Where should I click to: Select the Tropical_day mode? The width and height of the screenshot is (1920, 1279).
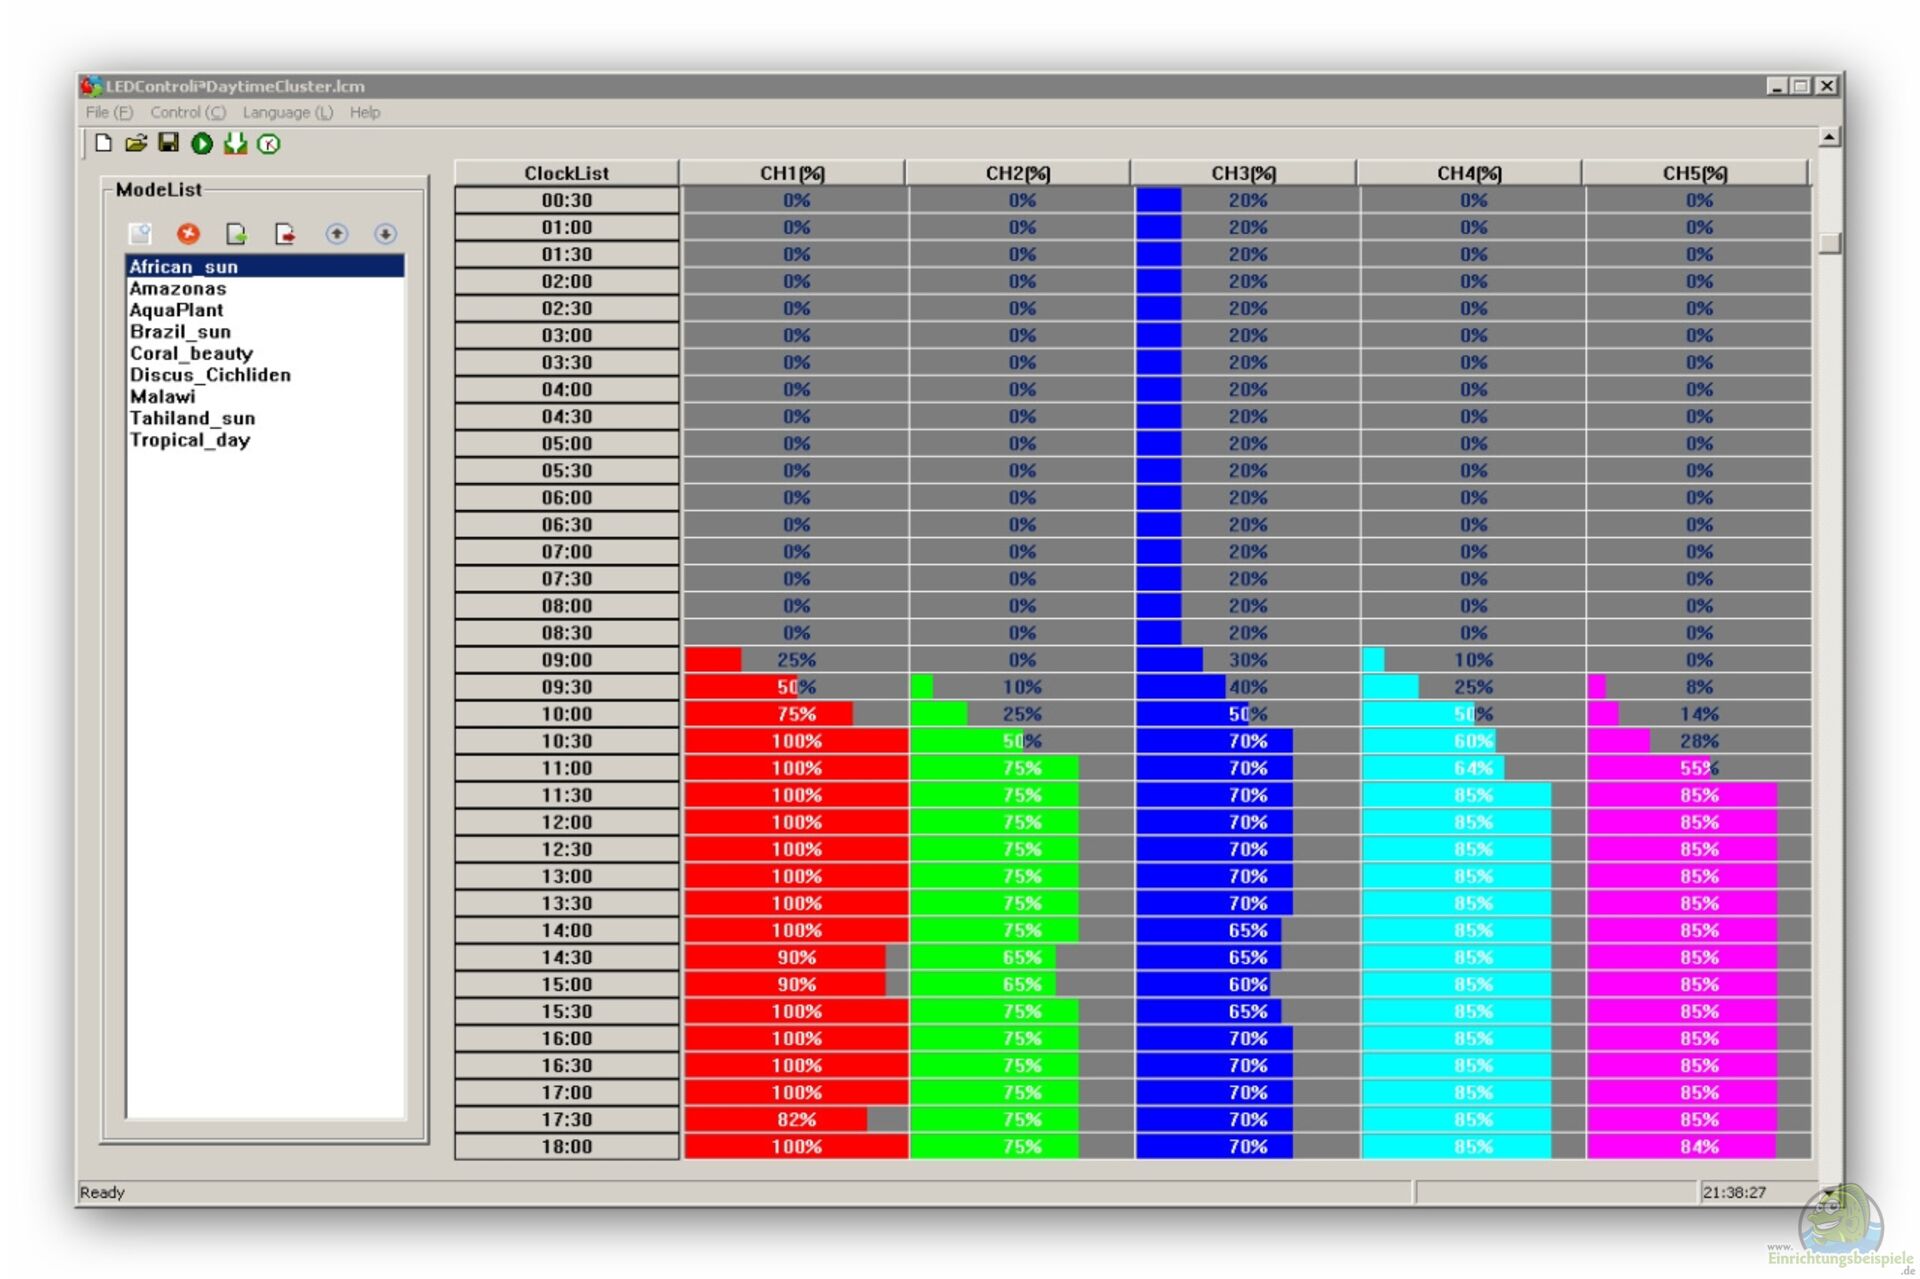tap(189, 441)
